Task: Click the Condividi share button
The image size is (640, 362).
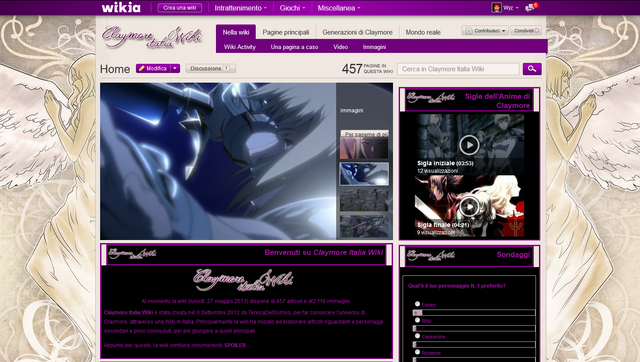Action: (x=526, y=31)
